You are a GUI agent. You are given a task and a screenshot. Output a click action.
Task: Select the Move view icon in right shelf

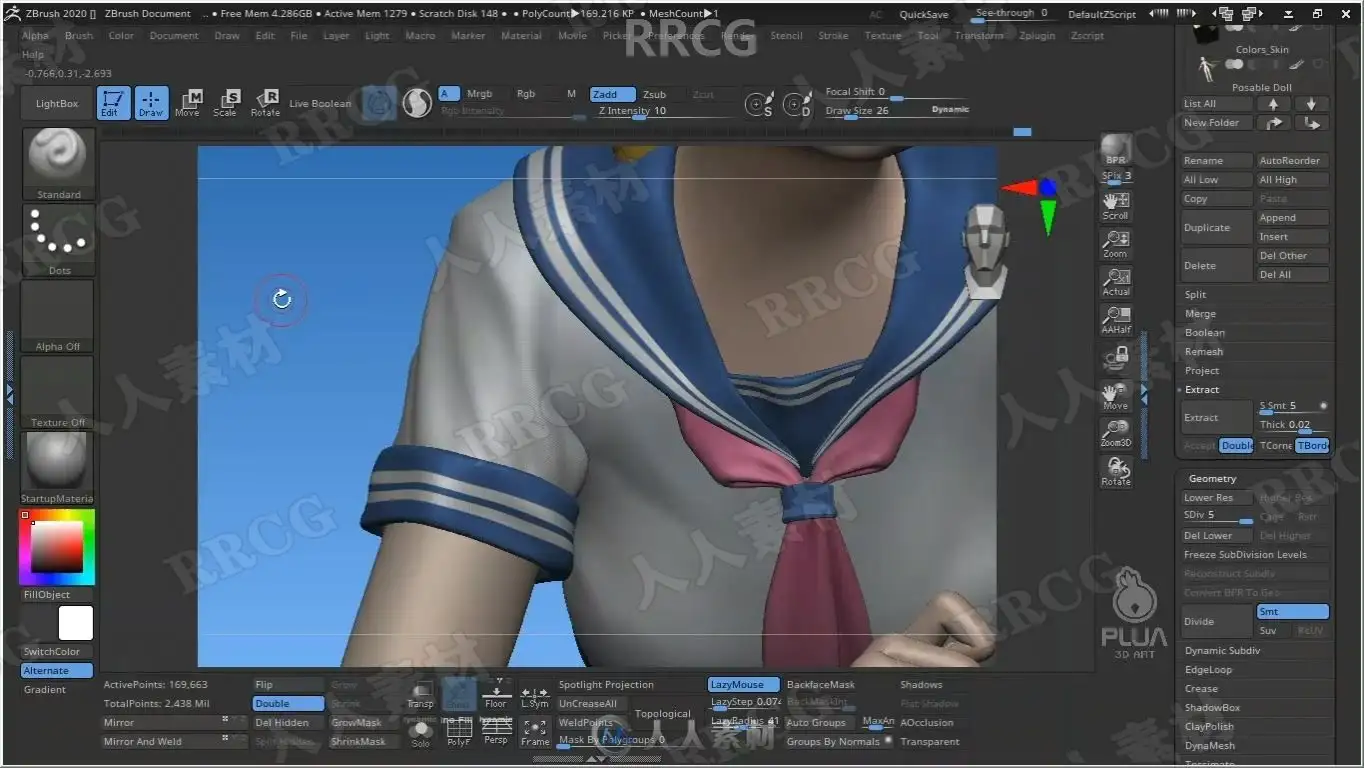[1116, 396]
